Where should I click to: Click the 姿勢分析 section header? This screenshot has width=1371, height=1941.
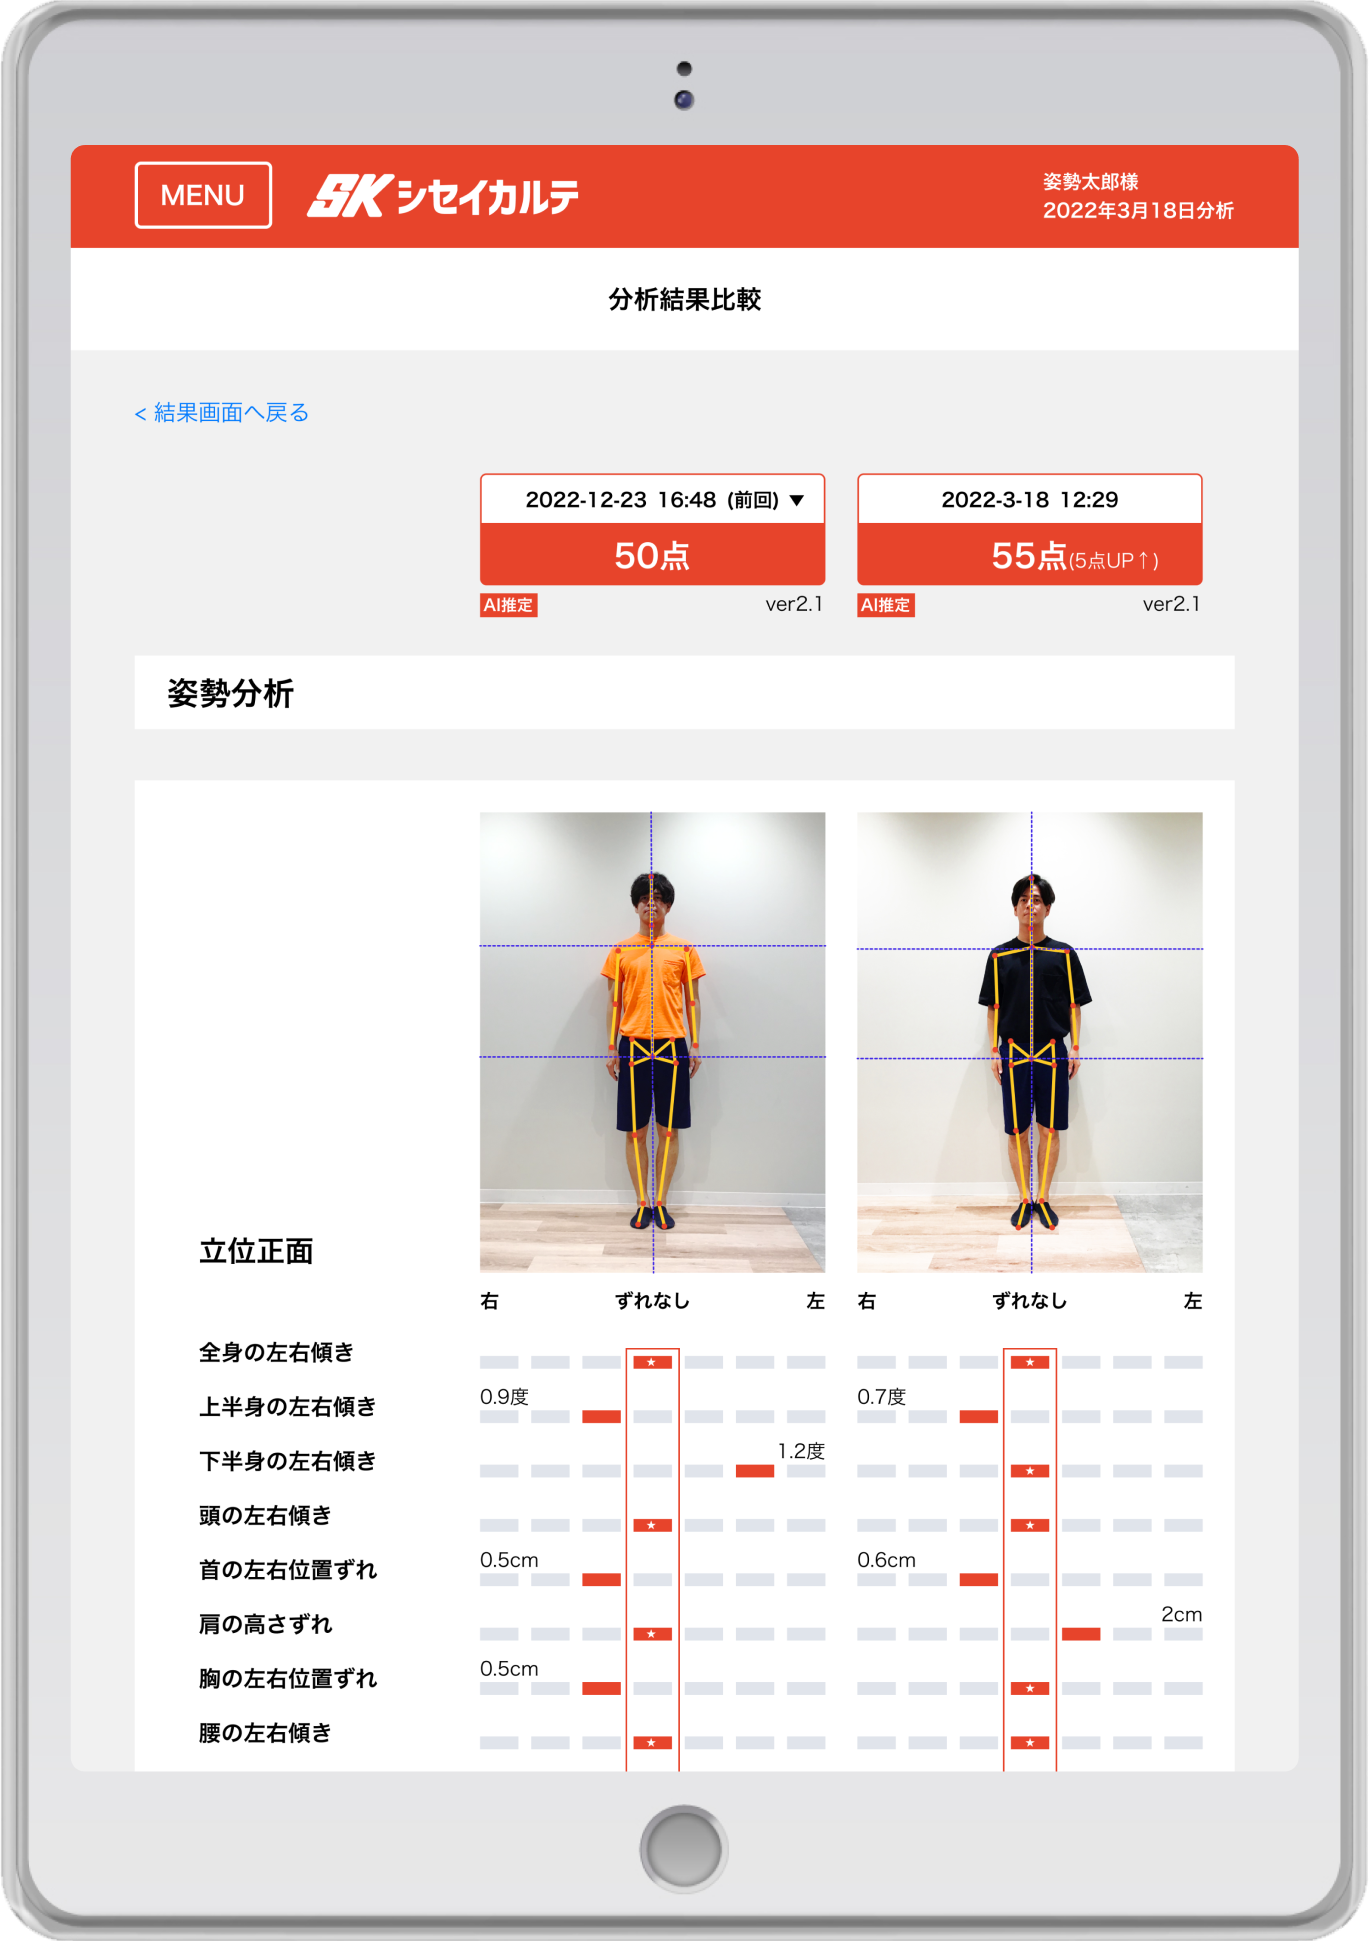tap(684, 693)
